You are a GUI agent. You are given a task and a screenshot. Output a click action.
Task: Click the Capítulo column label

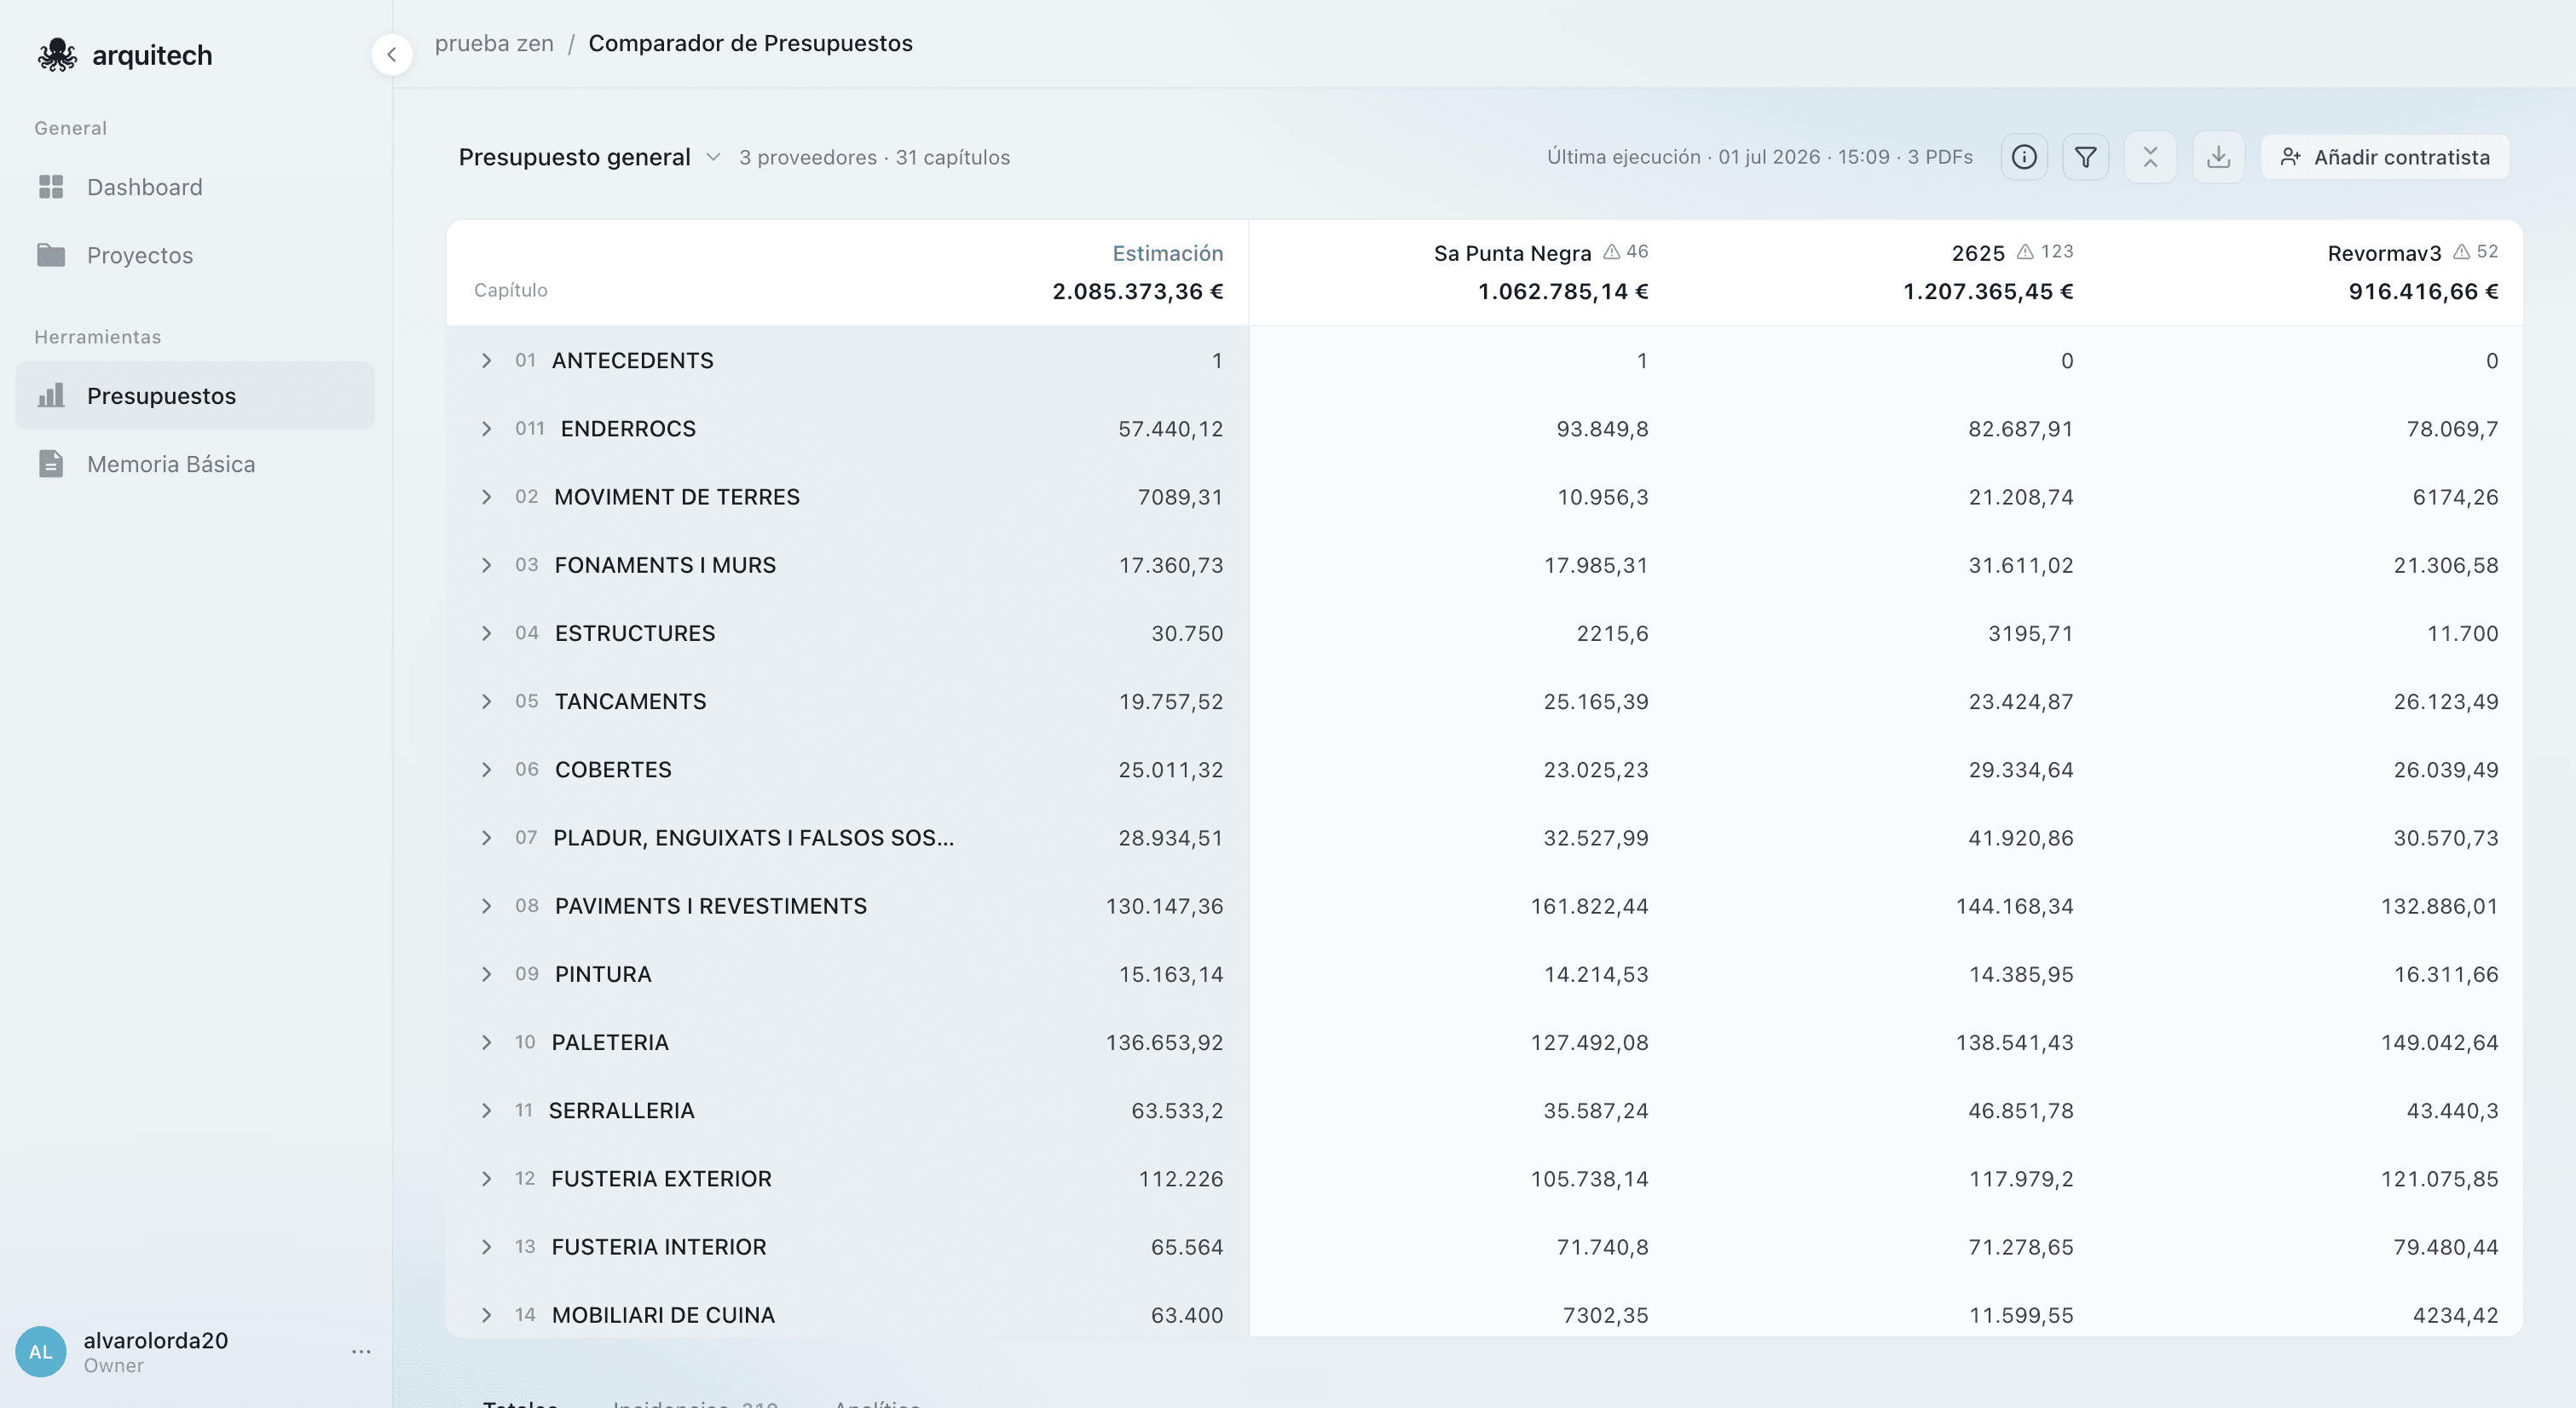coord(511,290)
